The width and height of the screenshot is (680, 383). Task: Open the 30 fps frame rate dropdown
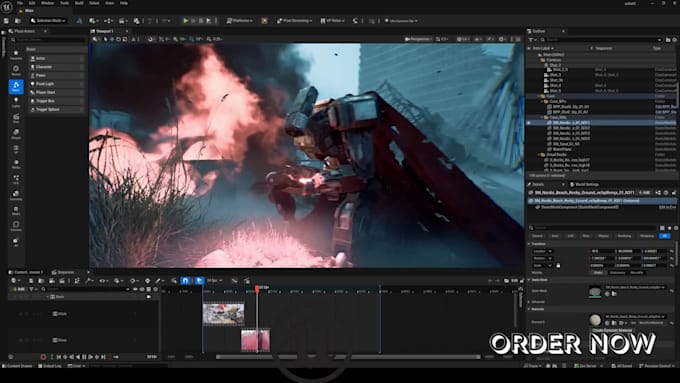[215, 281]
